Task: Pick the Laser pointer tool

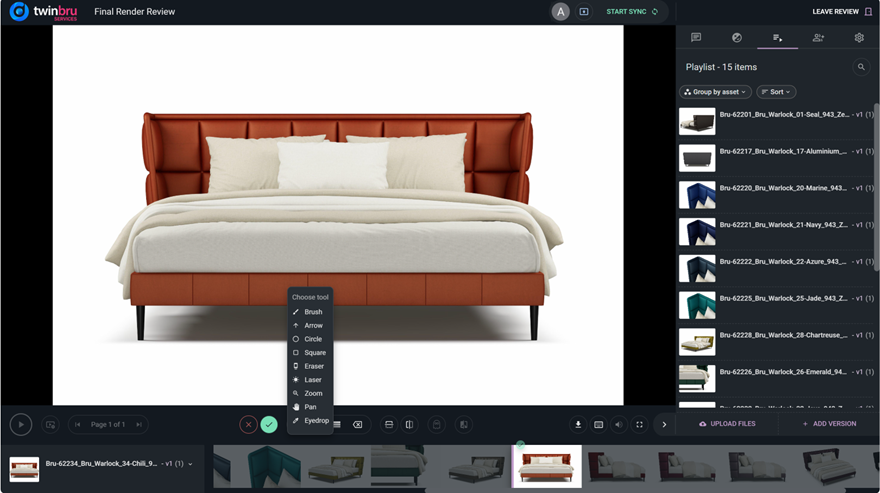Action: [x=310, y=380]
